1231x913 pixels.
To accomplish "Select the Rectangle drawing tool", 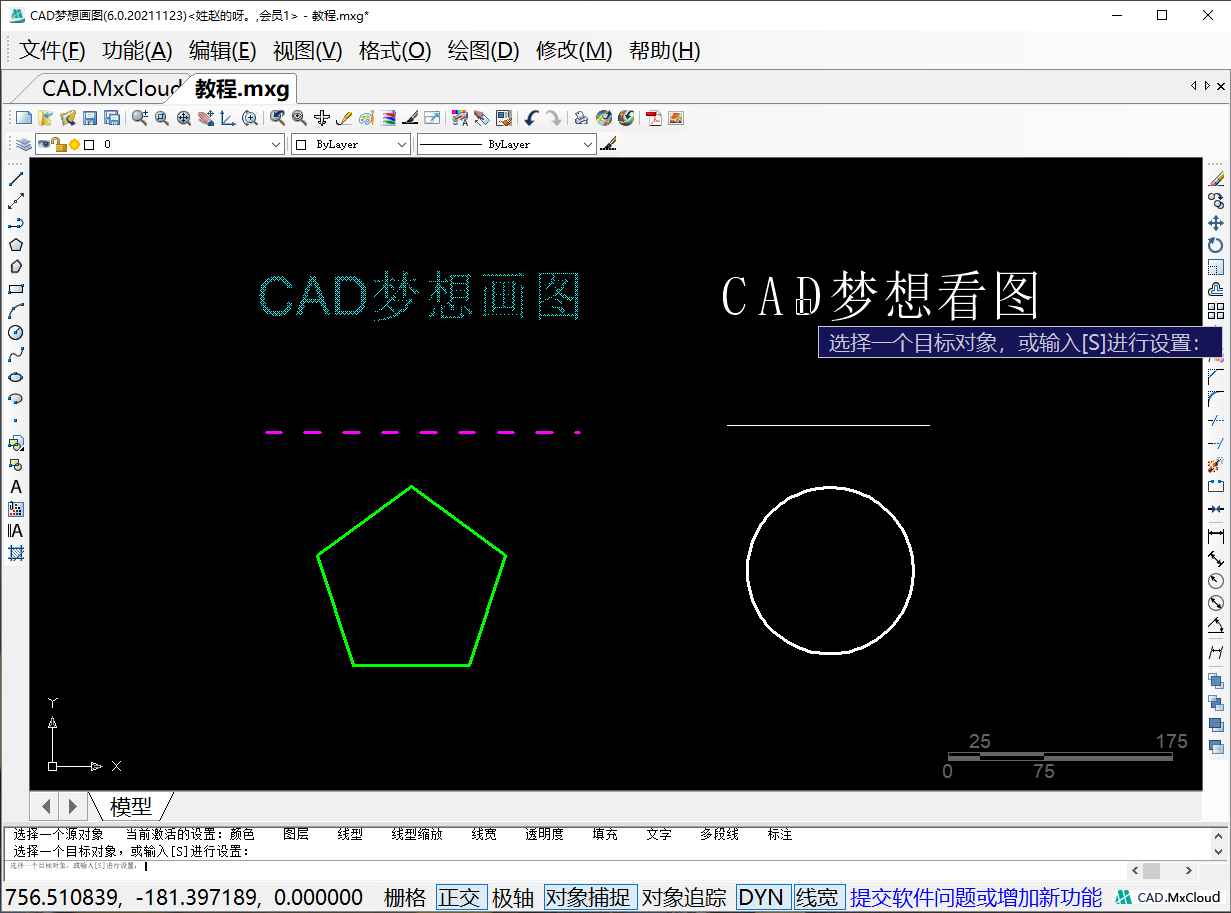I will pyautogui.click(x=16, y=289).
